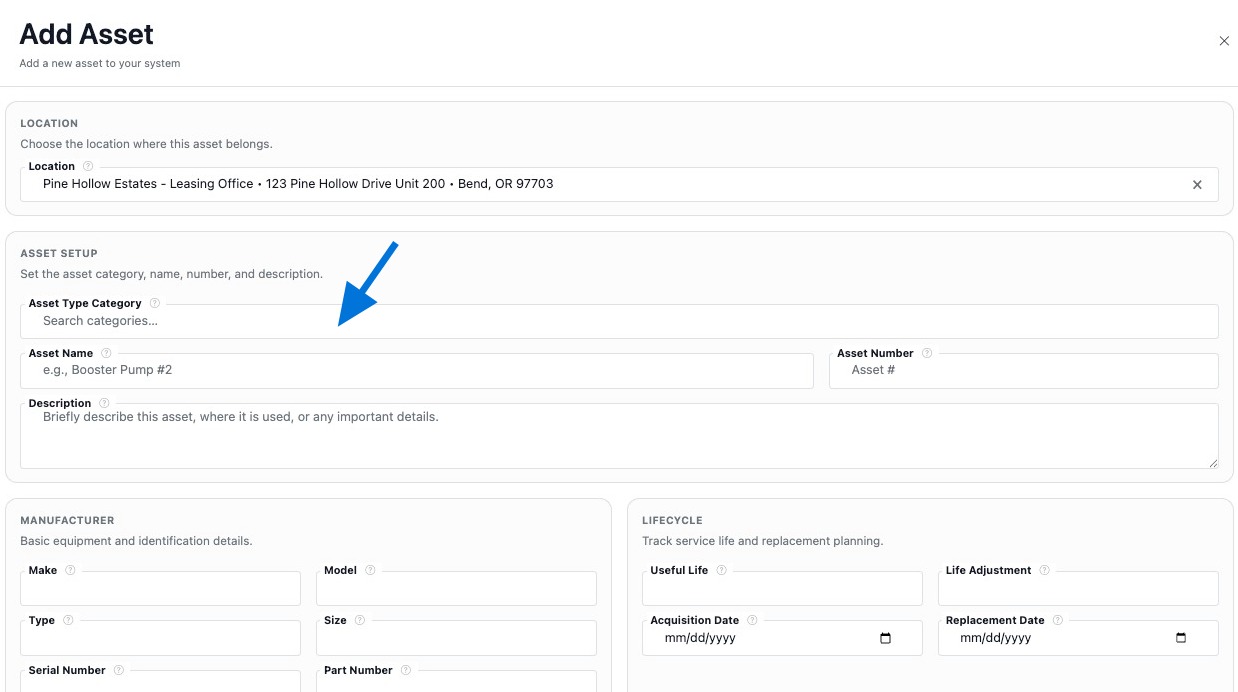Show help for Part Number field
This screenshot has height=692, width=1238.
tap(405, 670)
